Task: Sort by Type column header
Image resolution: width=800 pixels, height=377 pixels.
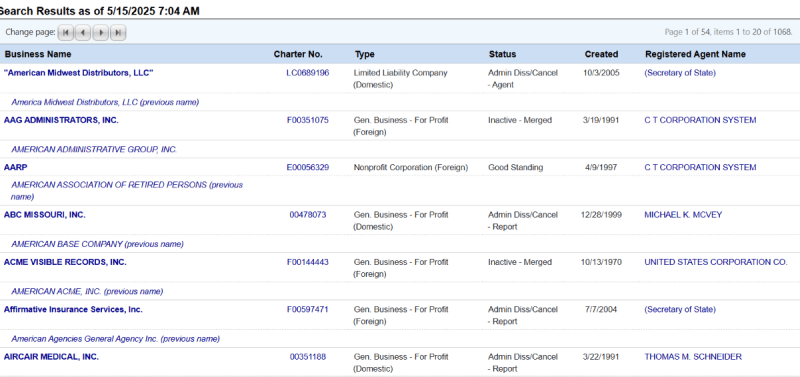Action: pyautogui.click(x=364, y=54)
